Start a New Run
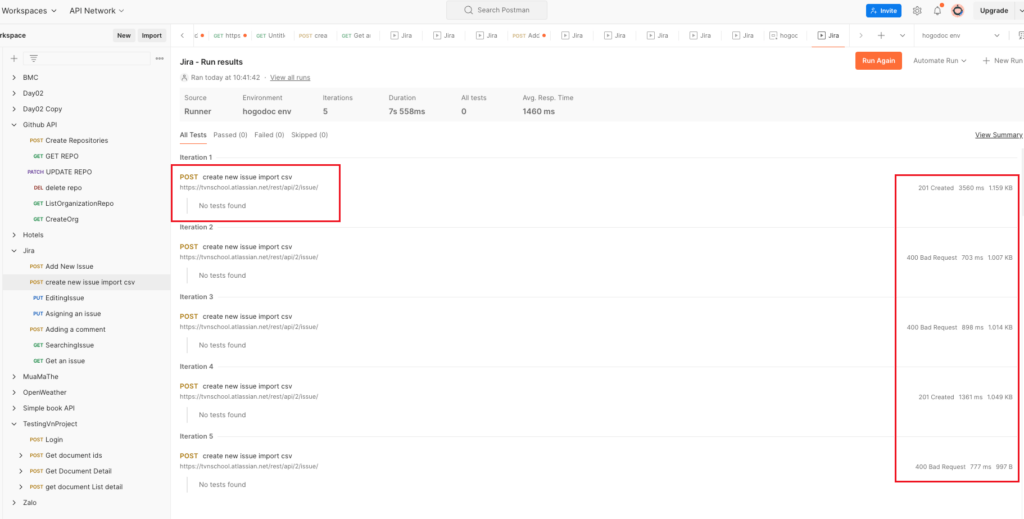 tap(1002, 61)
